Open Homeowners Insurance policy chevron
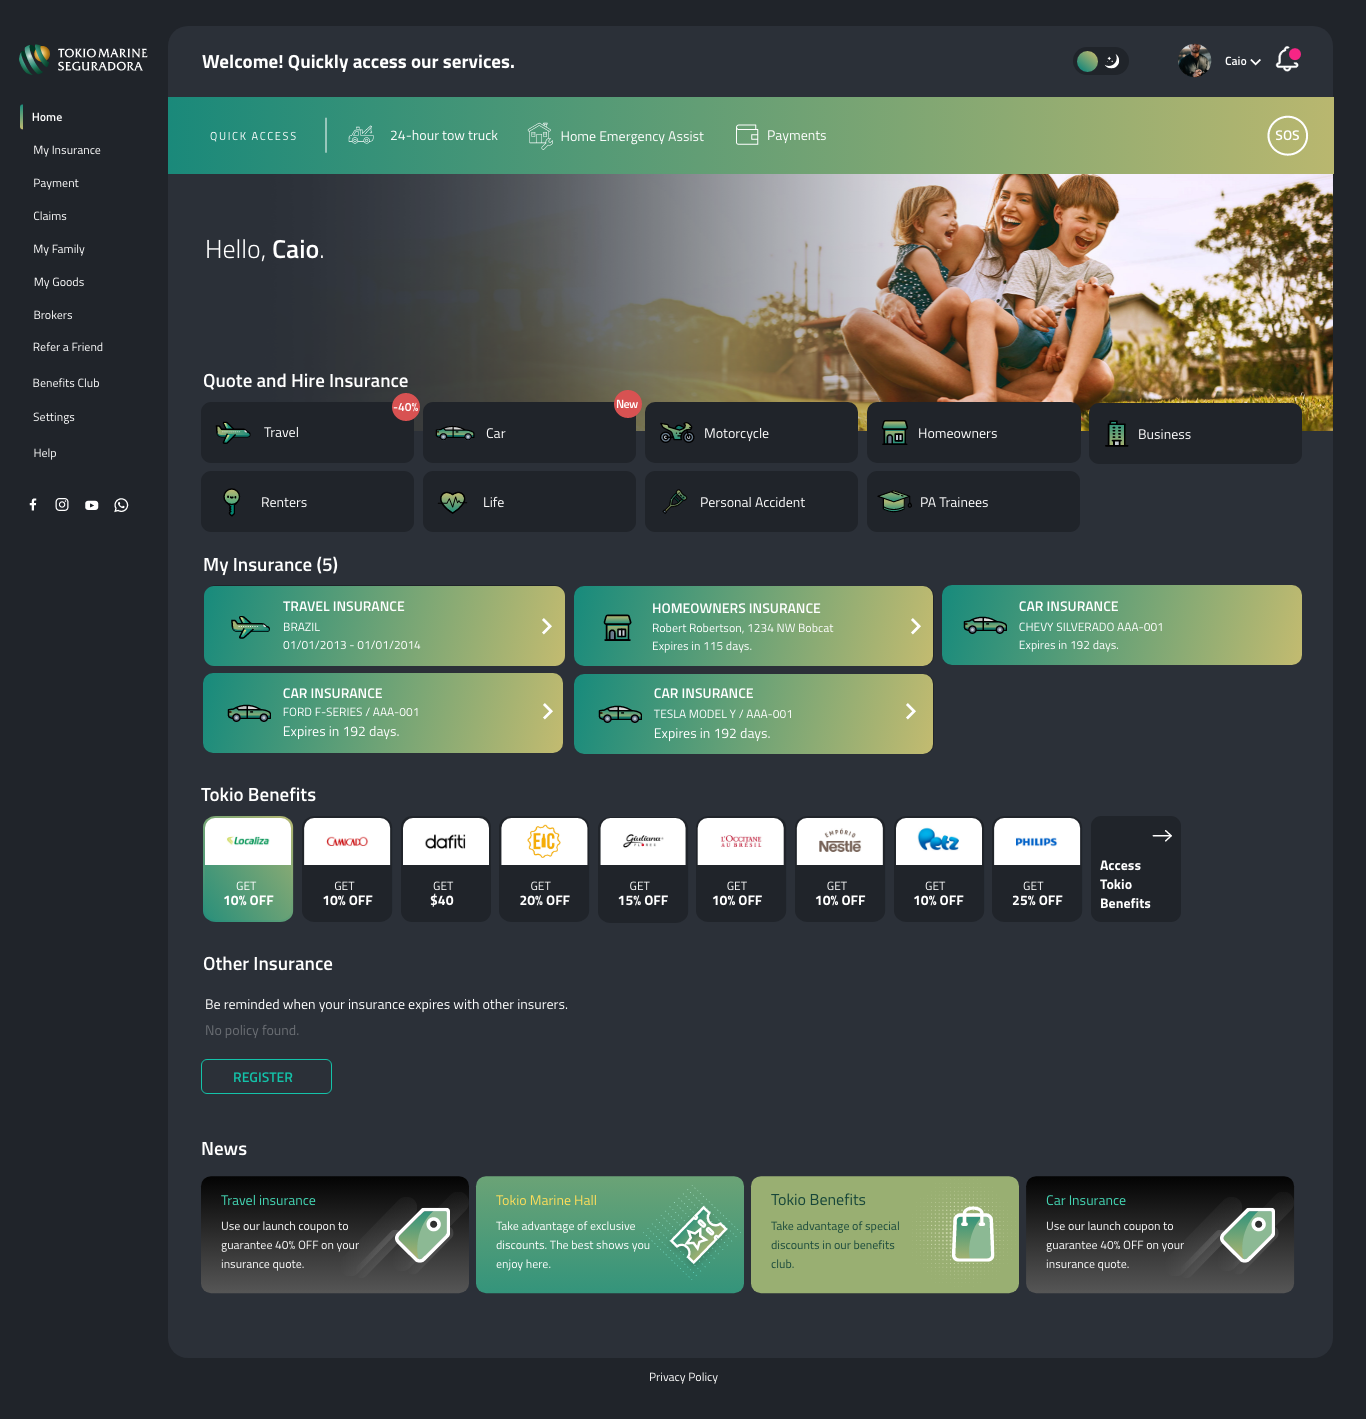This screenshot has height=1419, width=1366. [x=914, y=626]
